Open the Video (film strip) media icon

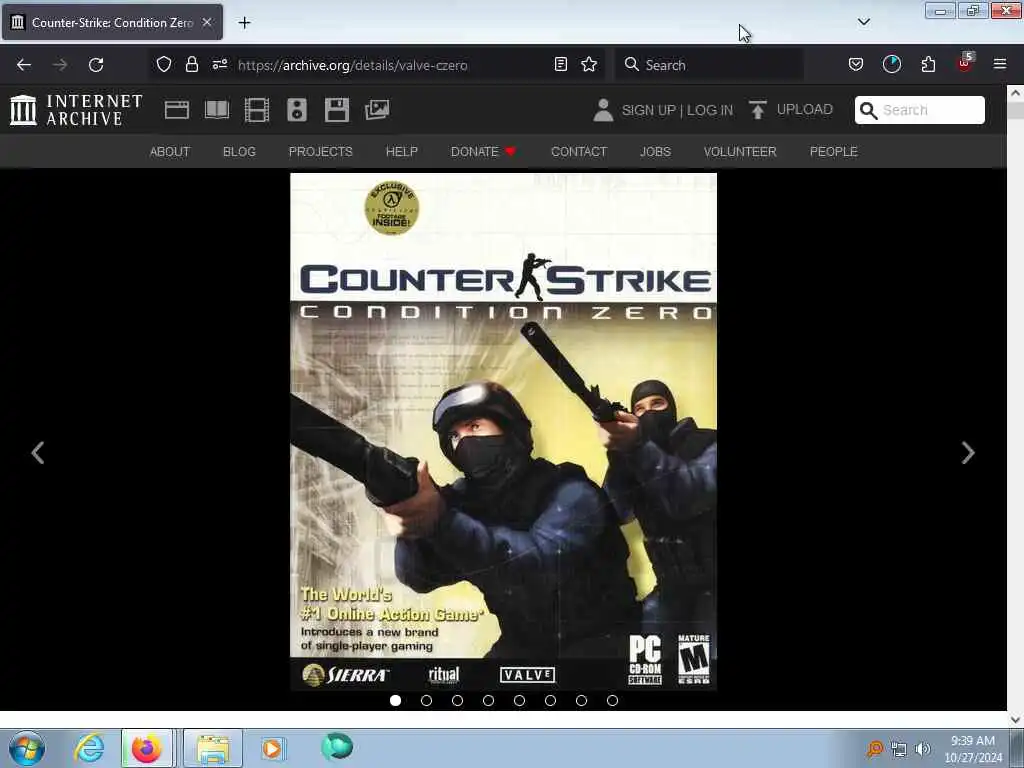click(257, 110)
